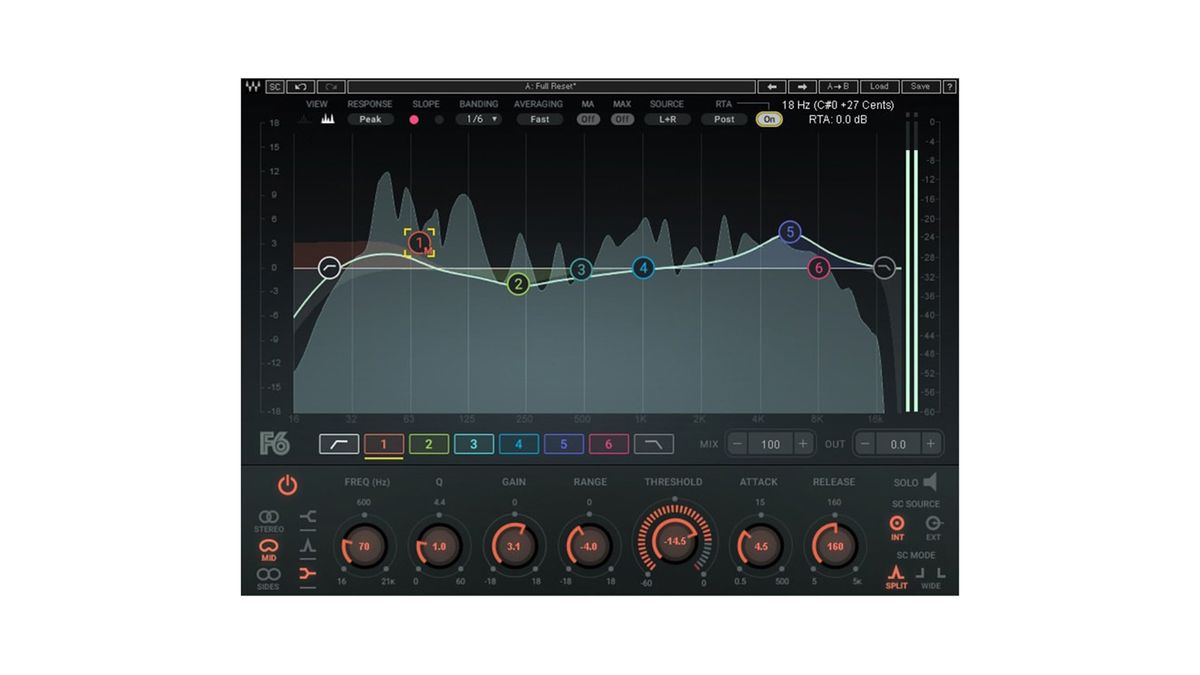Open the BANDING 1/6 dropdown
Screen dimensions: 1200x675
point(478,119)
